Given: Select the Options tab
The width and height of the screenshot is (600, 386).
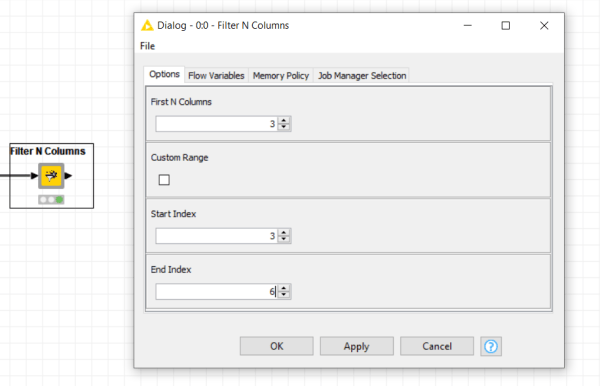Looking at the screenshot, I should coord(164,74).
